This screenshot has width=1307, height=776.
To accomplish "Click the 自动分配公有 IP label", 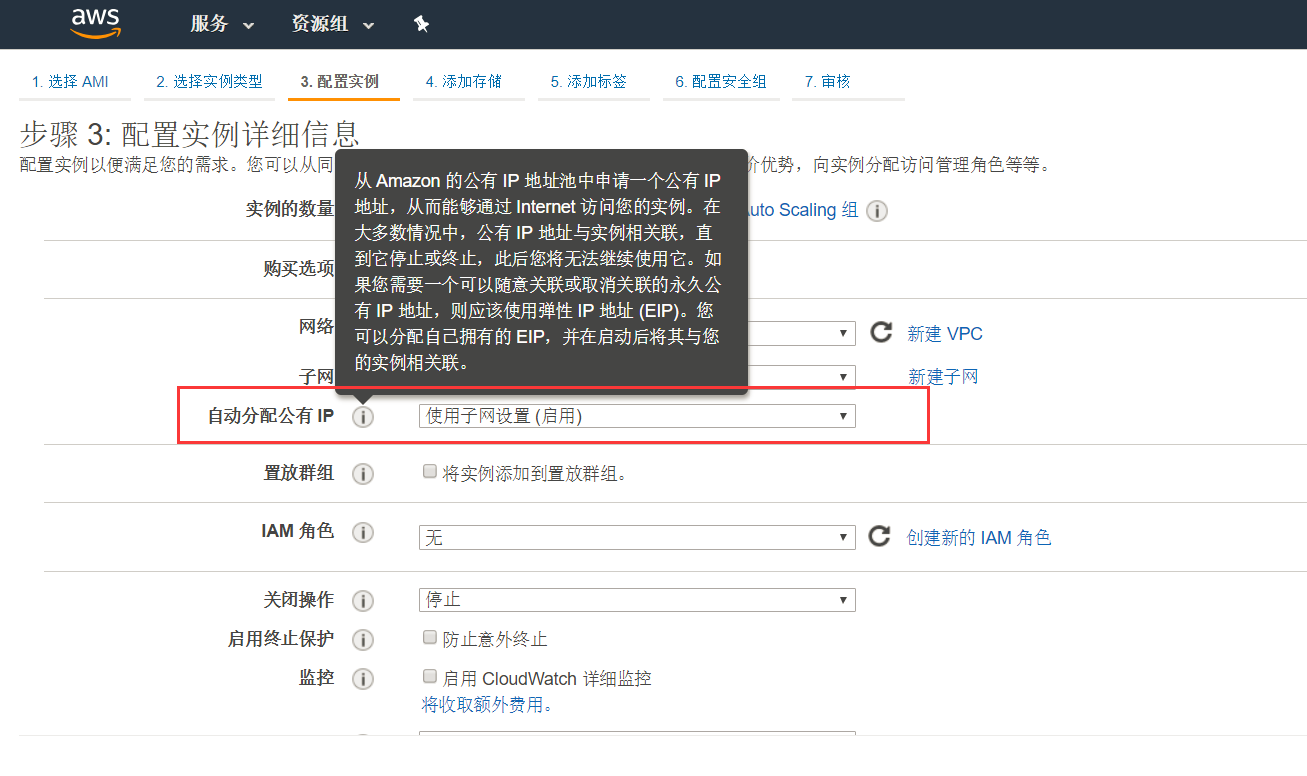I will [x=271, y=416].
